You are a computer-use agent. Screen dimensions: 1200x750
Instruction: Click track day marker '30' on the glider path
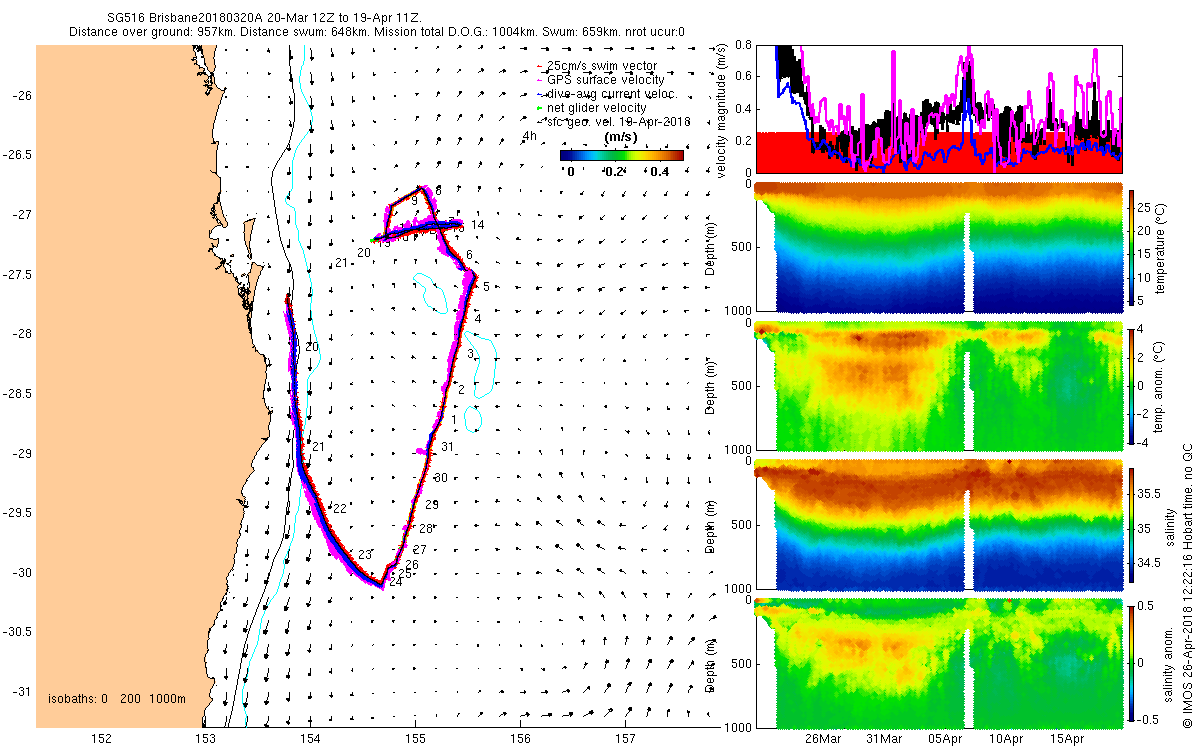coord(440,477)
